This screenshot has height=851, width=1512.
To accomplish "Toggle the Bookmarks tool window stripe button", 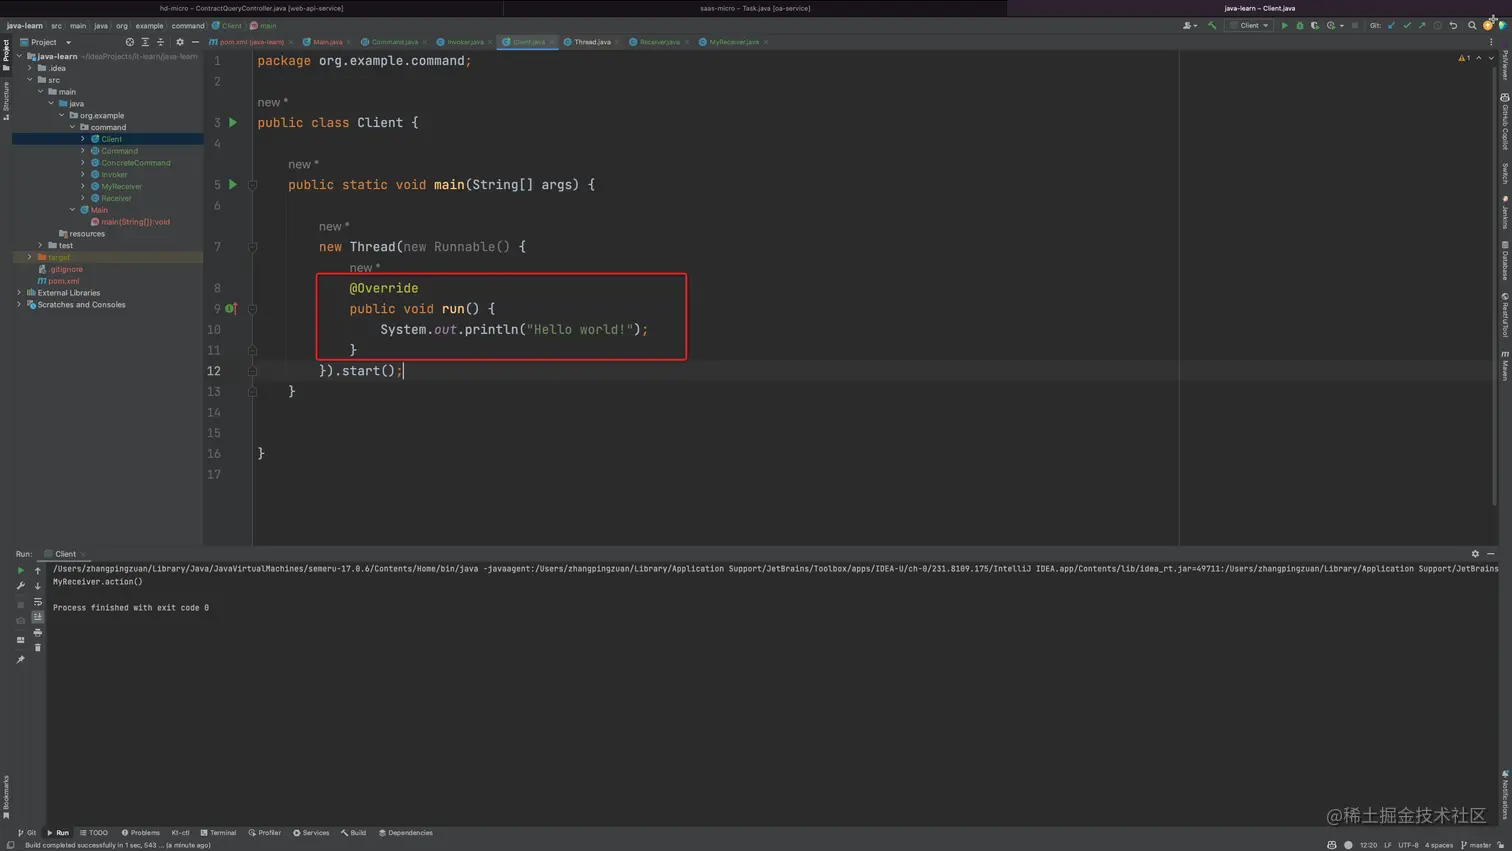I will coord(6,797).
